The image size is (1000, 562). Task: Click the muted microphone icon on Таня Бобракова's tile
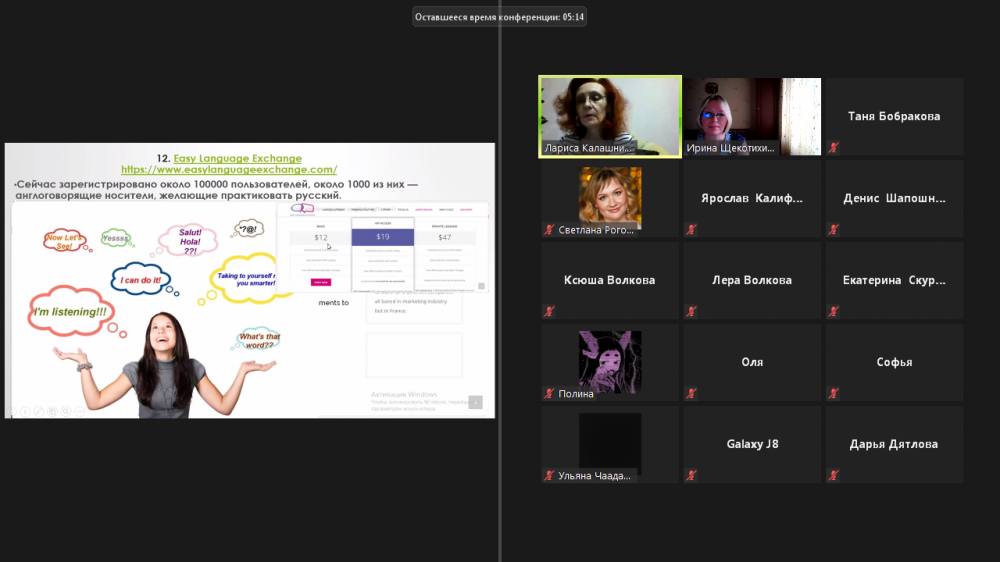tap(833, 148)
